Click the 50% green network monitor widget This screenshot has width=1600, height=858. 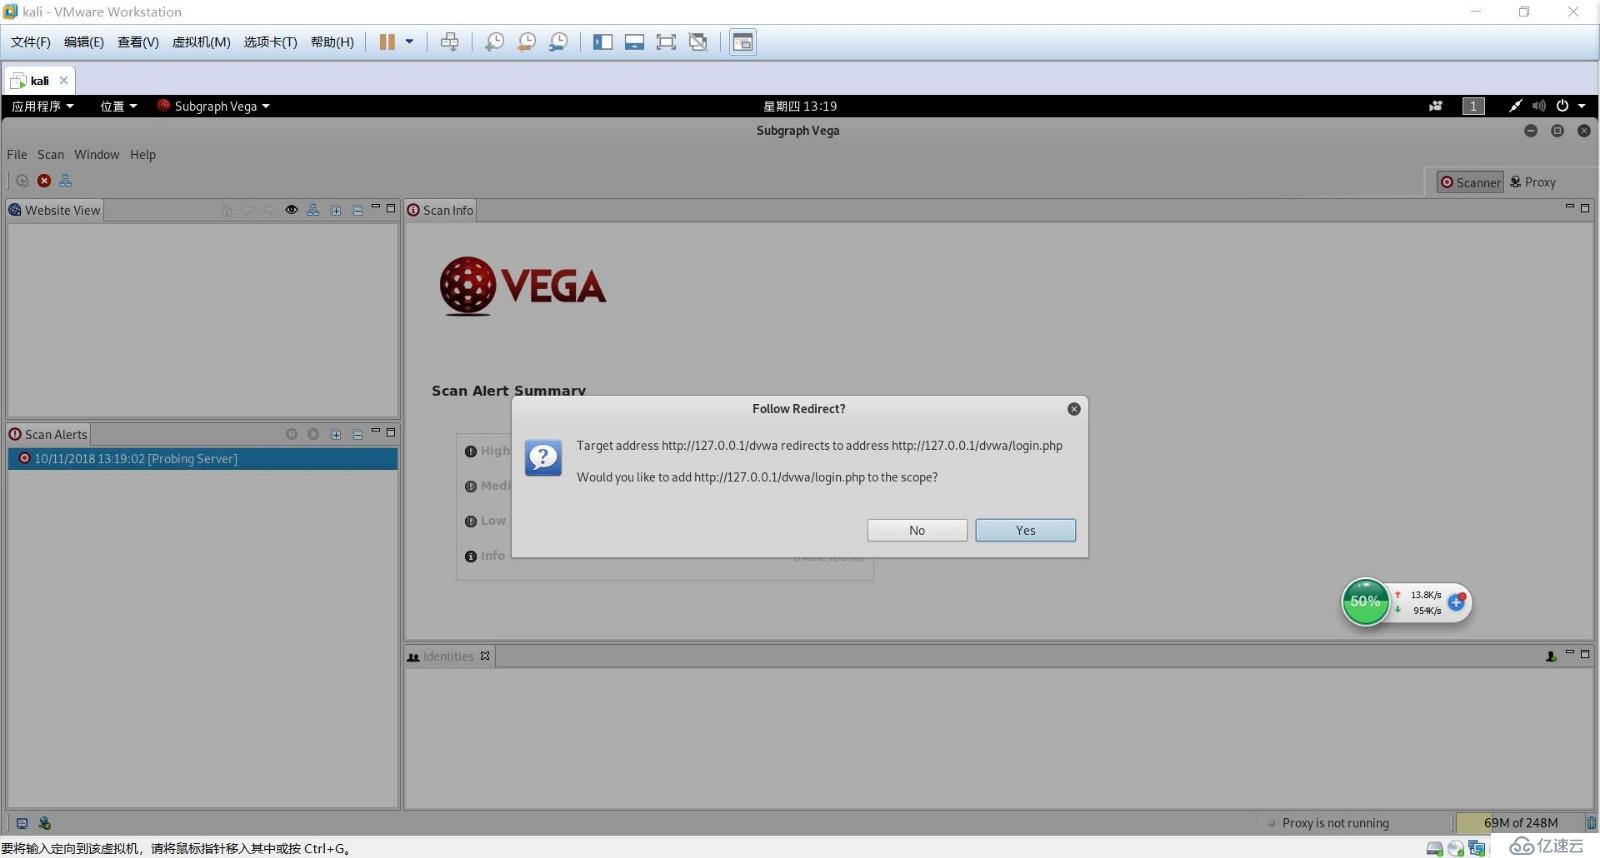1365,602
